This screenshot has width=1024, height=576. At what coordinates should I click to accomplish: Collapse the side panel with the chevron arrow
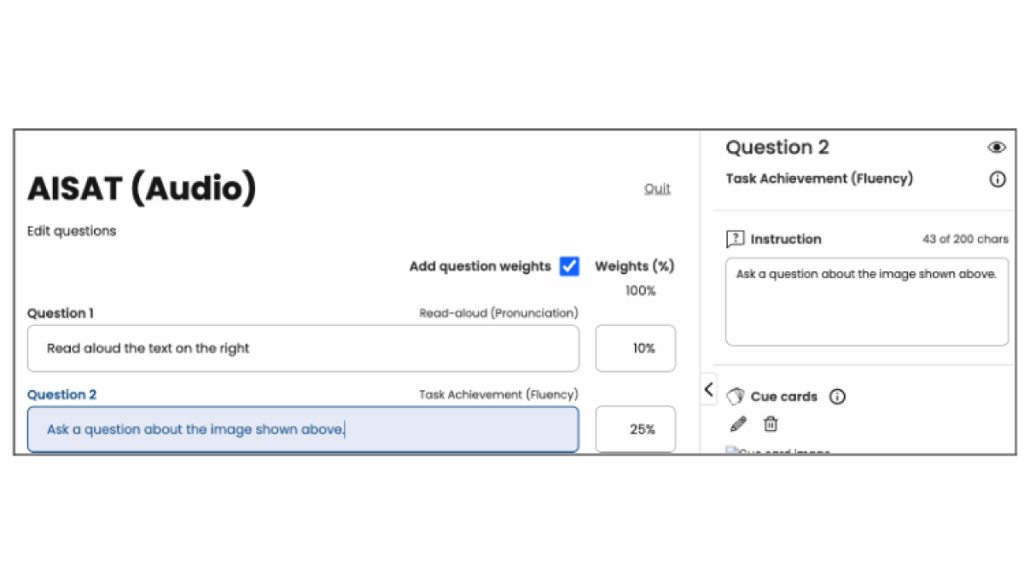tap(708, 390)
